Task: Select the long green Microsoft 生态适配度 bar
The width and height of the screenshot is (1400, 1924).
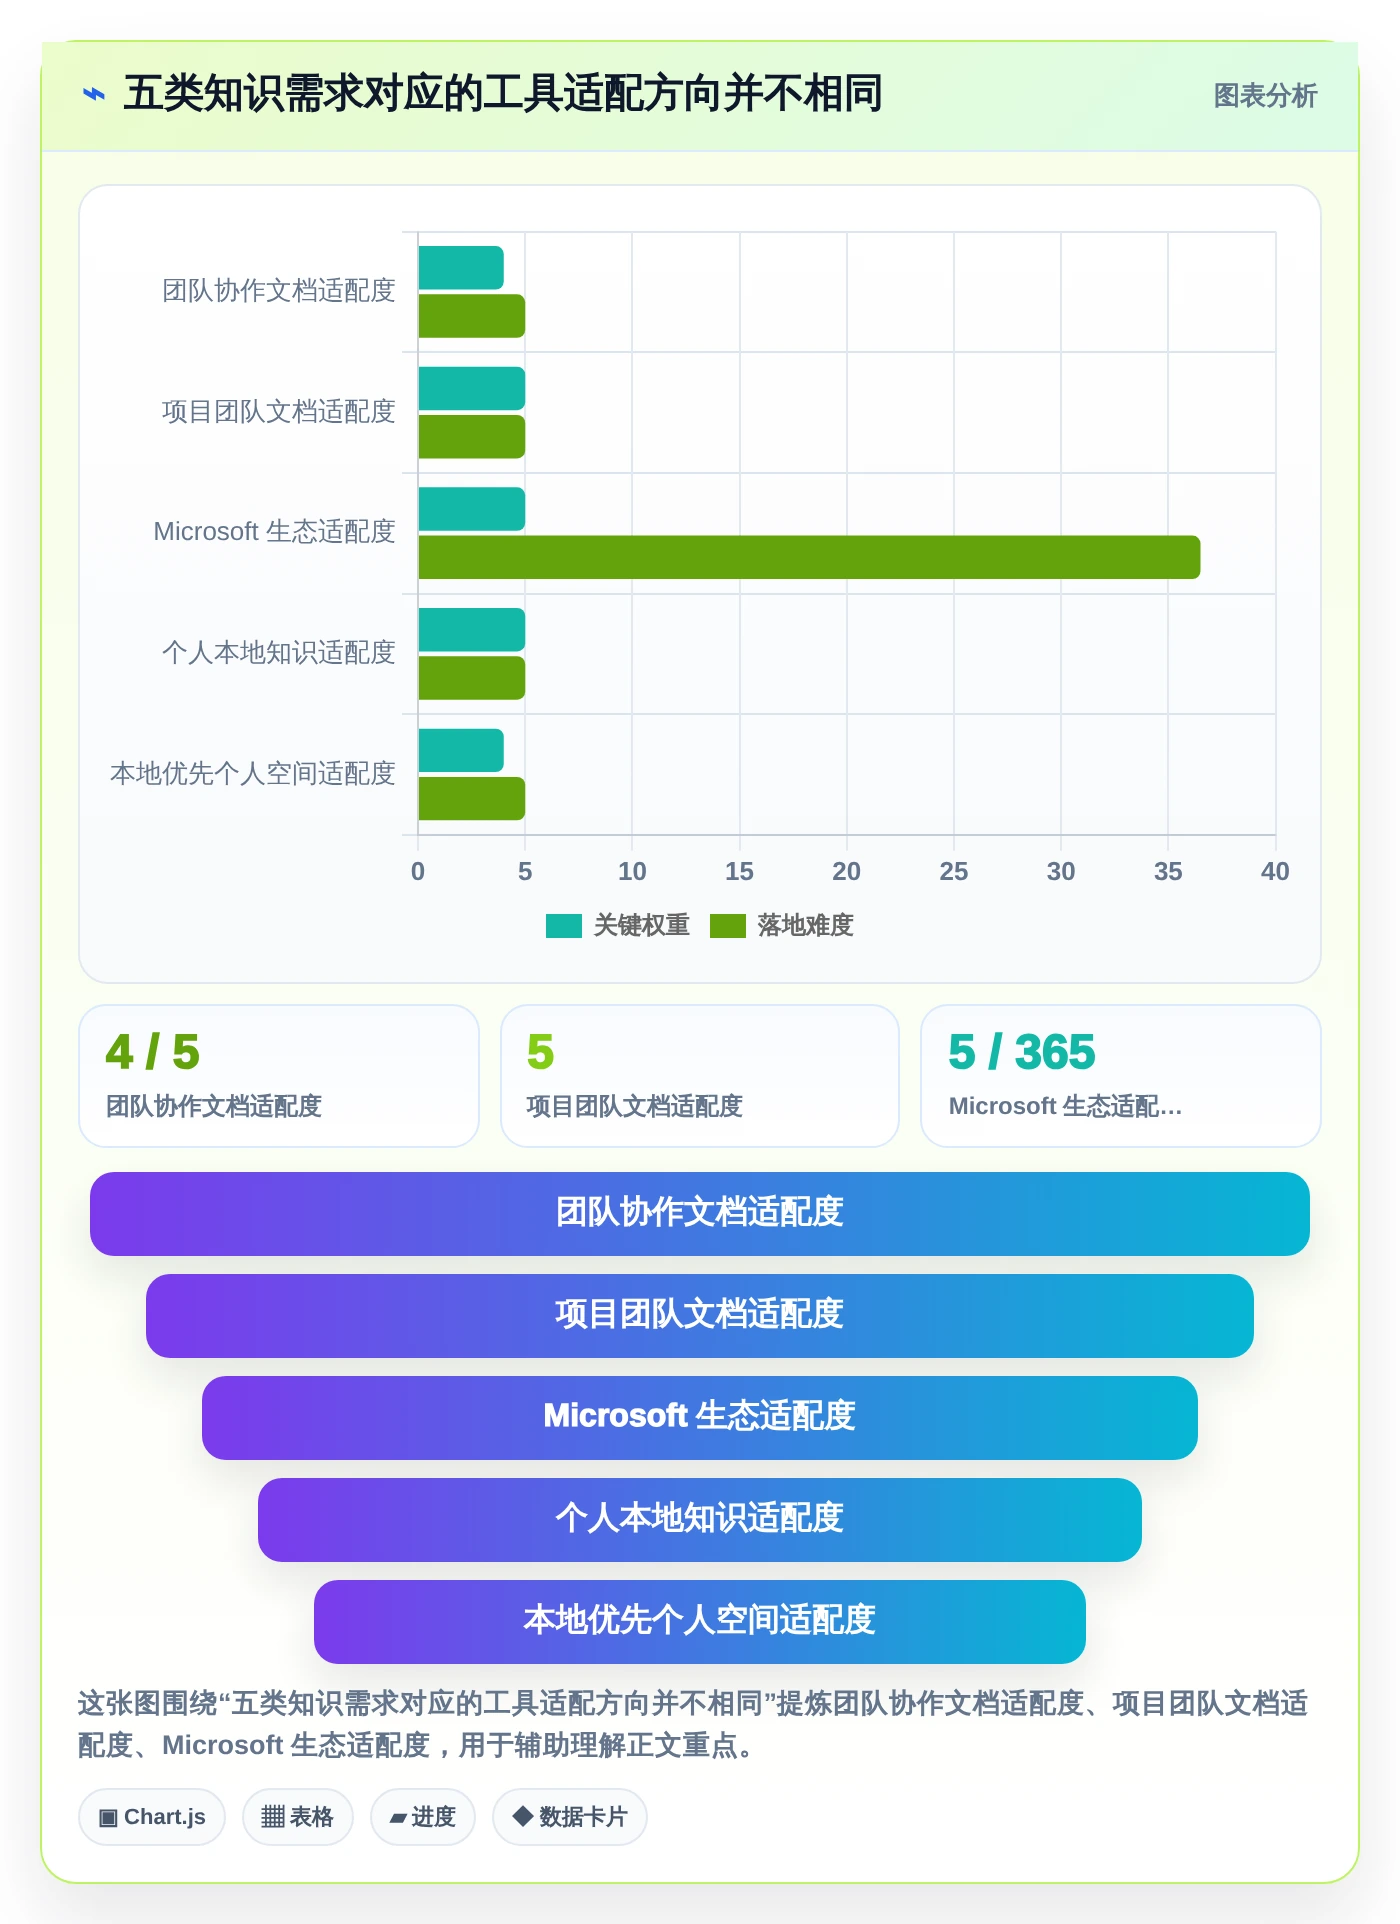Action: (809, 557)
